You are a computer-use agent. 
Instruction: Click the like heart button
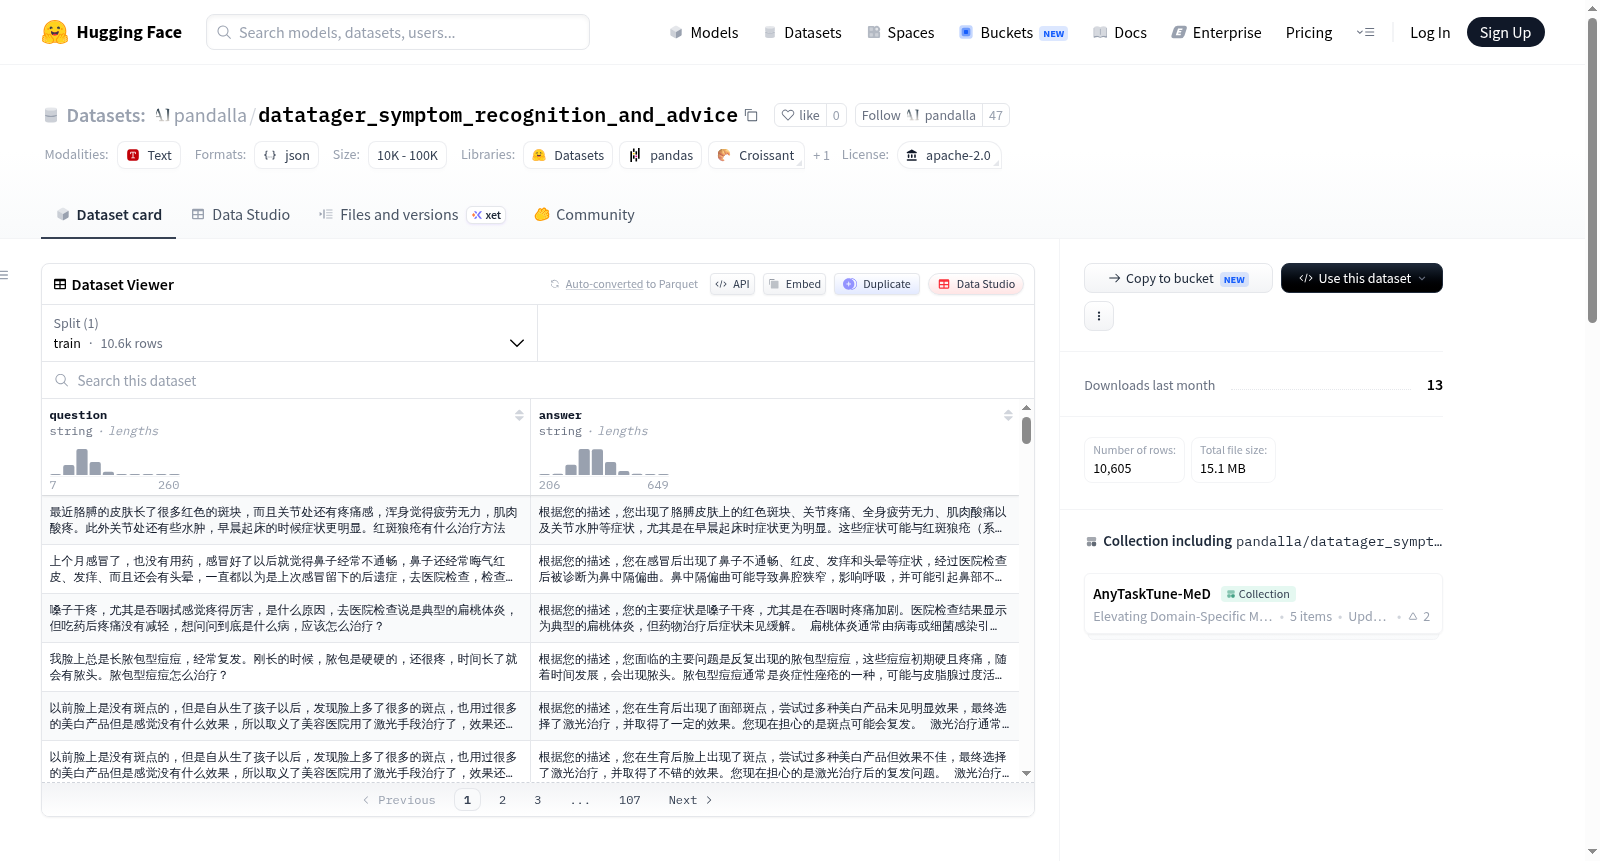800,115
